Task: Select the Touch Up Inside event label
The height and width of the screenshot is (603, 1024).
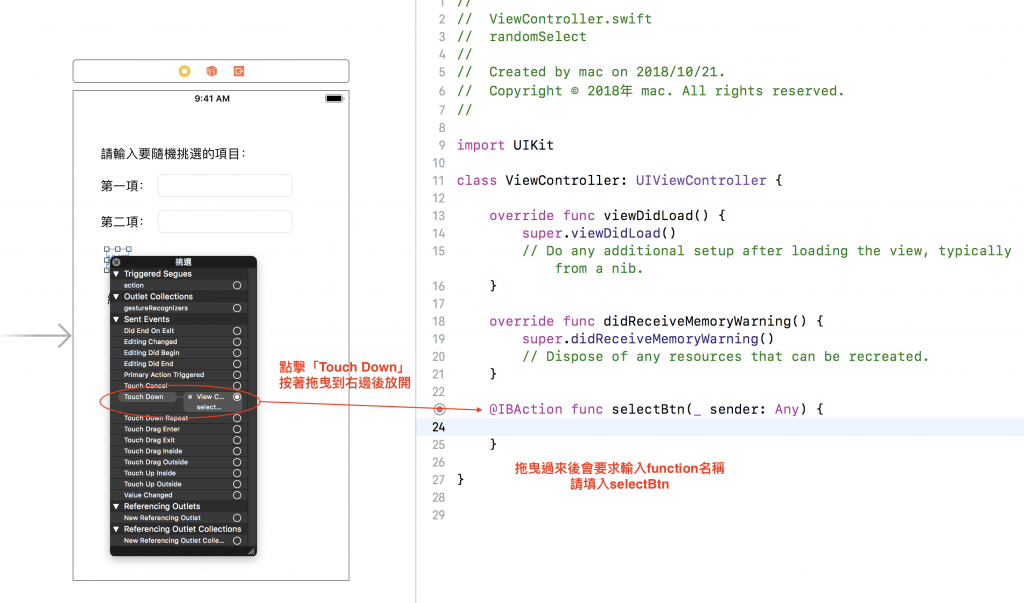Action: [150, 473]
